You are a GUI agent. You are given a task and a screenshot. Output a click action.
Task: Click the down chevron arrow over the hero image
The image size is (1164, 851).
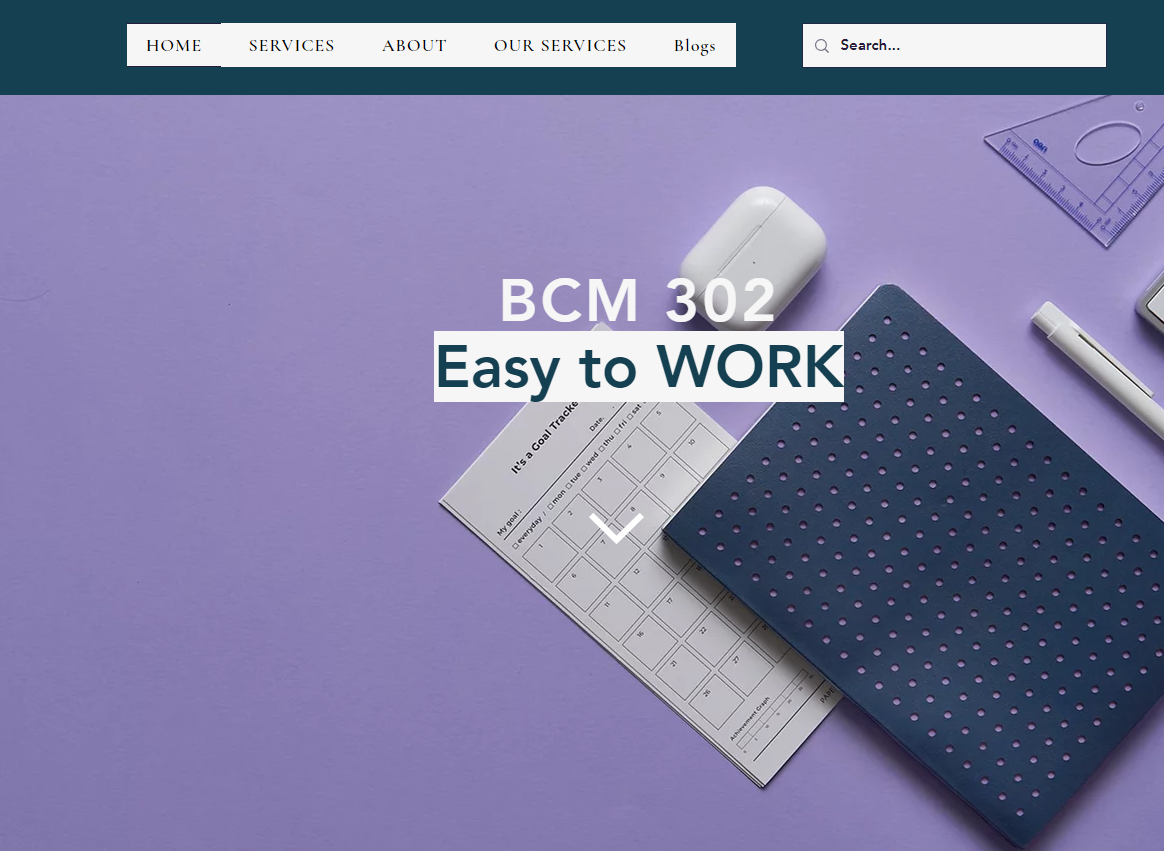[616, 528]
